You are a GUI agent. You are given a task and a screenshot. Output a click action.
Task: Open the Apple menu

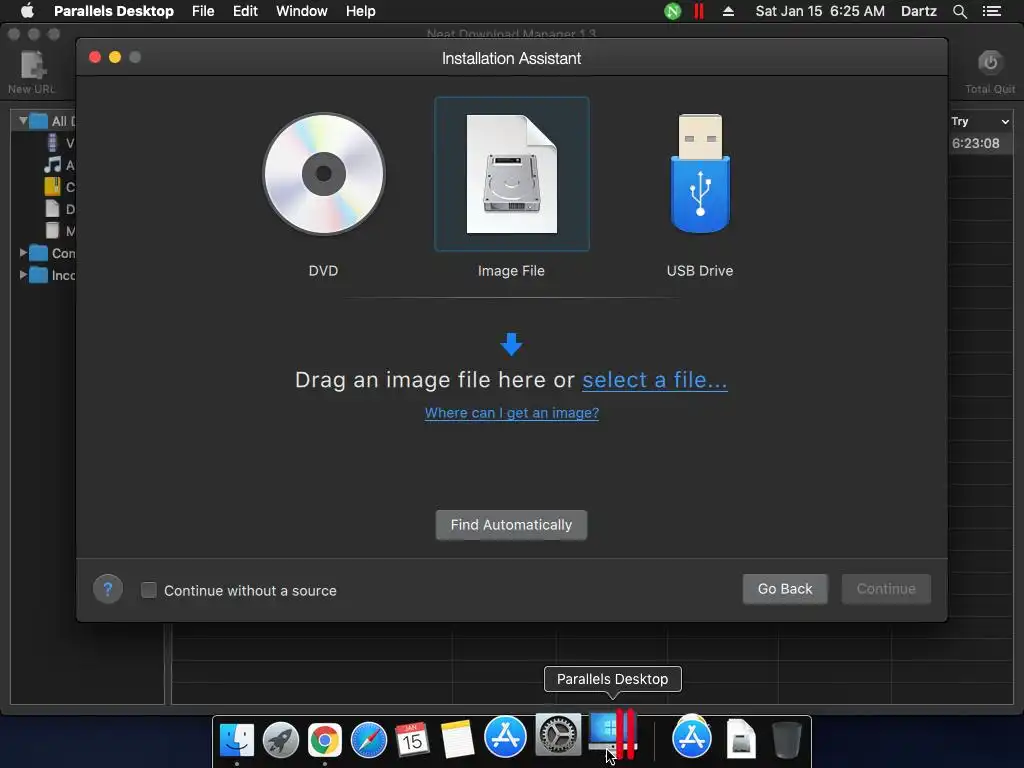click(x=27, y=11)
